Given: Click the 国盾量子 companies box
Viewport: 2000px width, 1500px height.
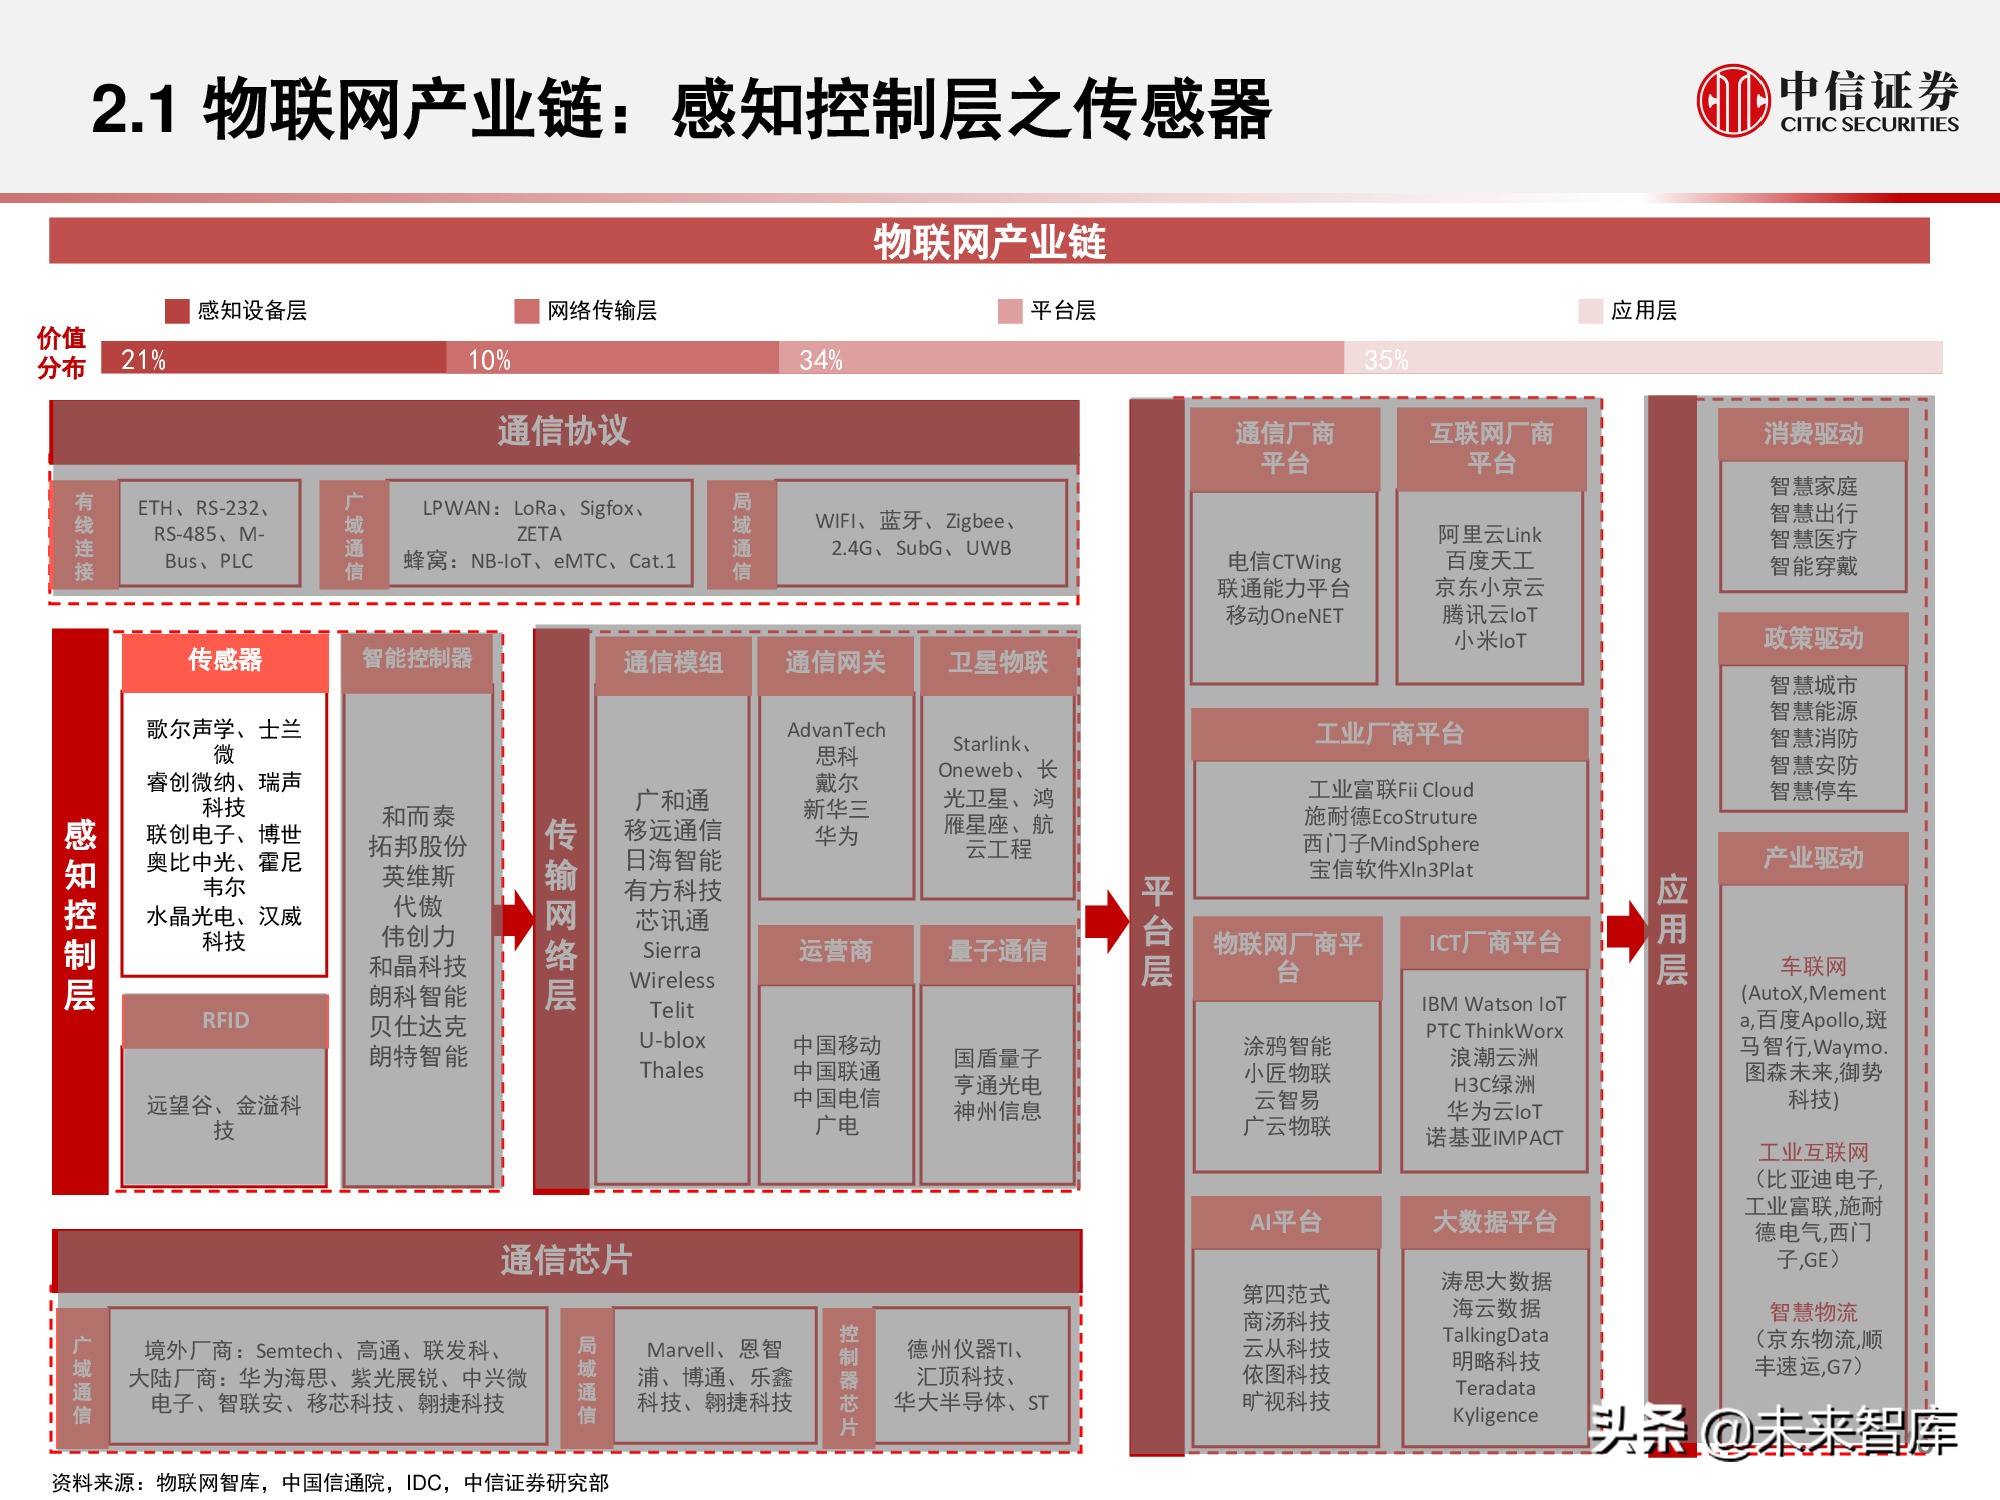Looking at the screenshot, I should click(x=998, y=1085).
